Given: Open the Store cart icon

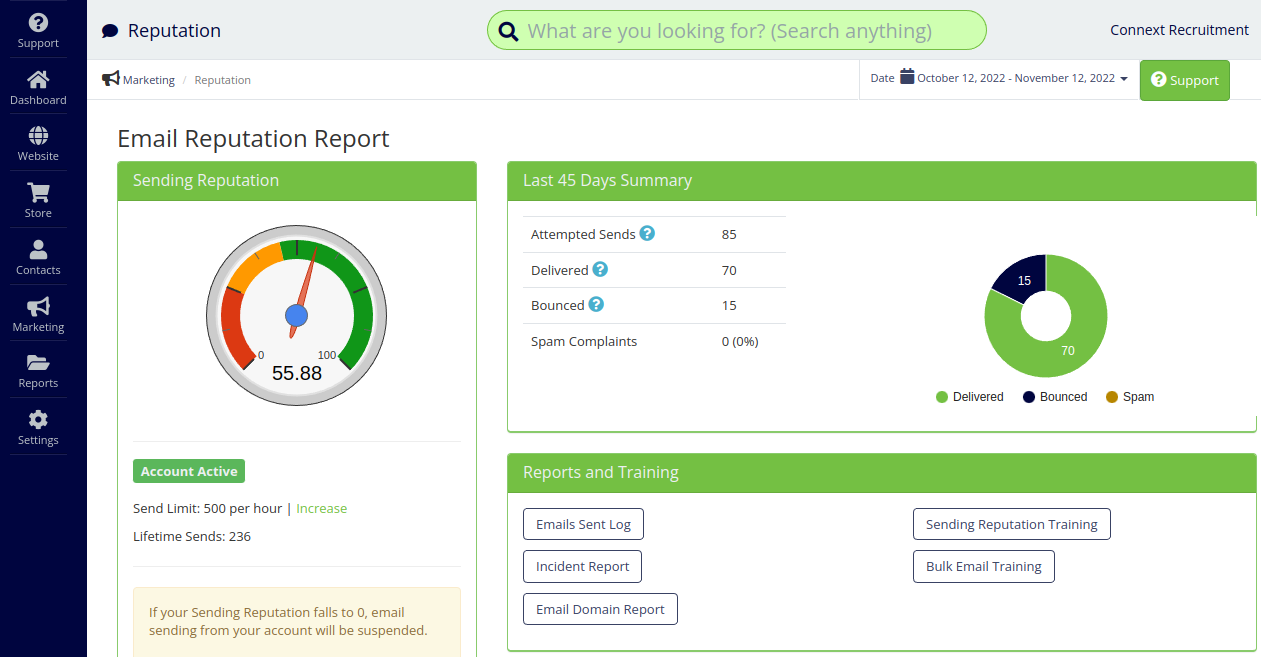Looking at the screenshot, I should point(38,193).
